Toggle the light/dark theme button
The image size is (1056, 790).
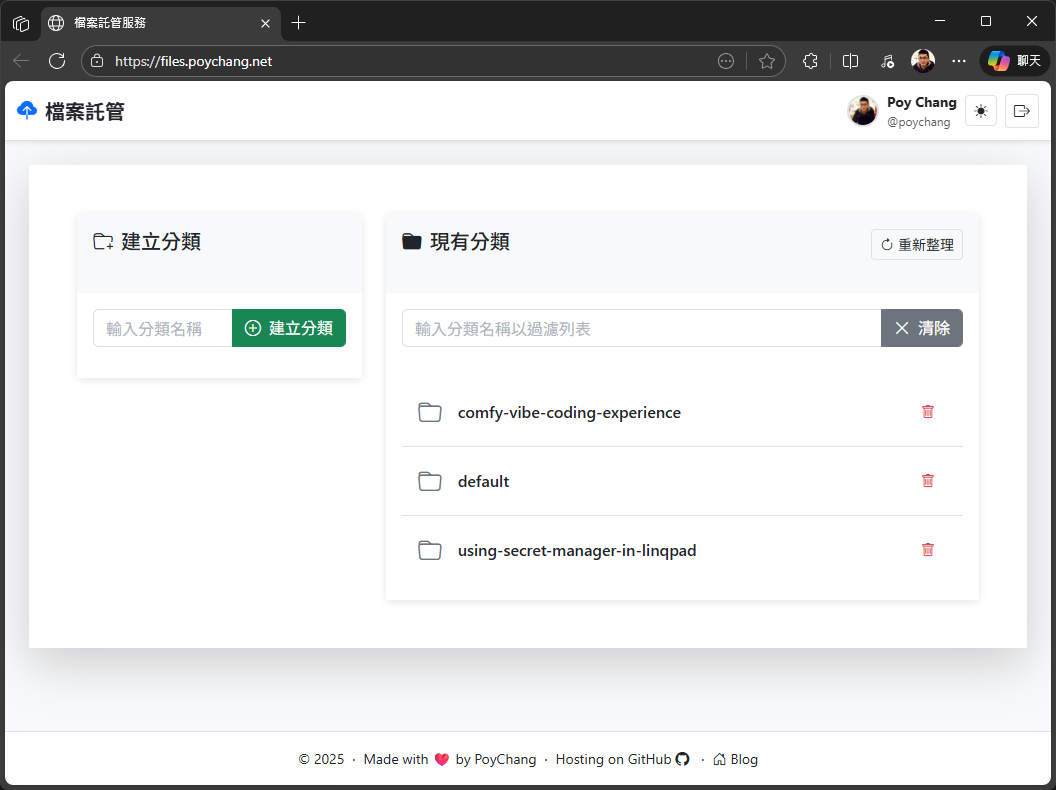(x=980, y=111)
